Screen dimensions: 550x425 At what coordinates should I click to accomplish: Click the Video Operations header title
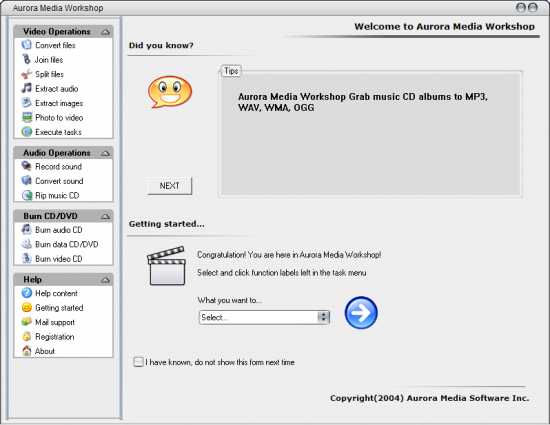[57, 32]
